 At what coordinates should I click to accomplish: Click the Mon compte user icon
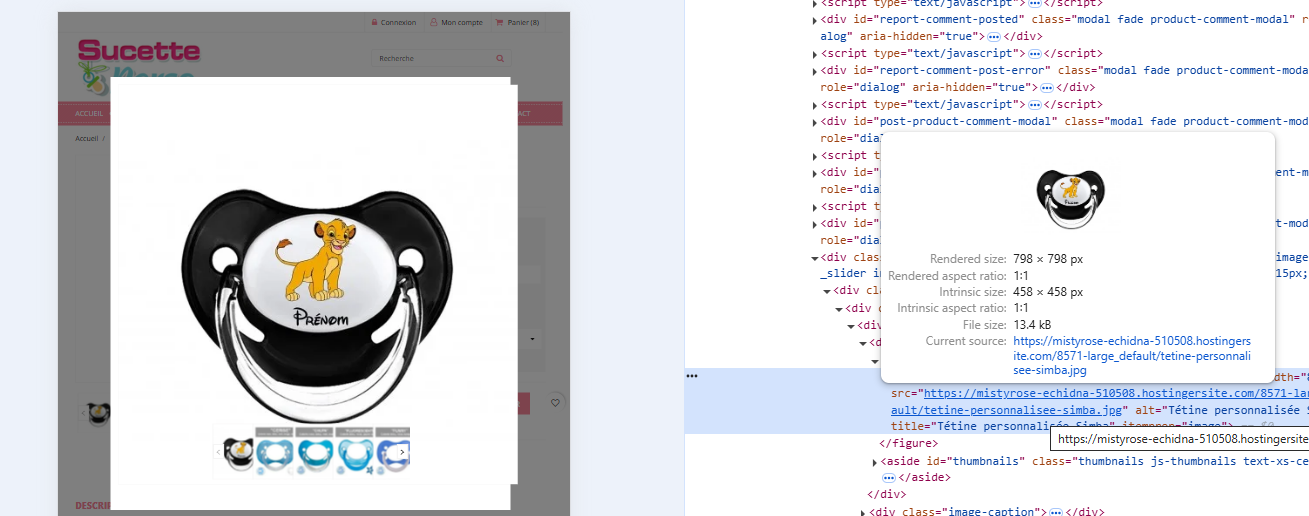tap(434, 22)
